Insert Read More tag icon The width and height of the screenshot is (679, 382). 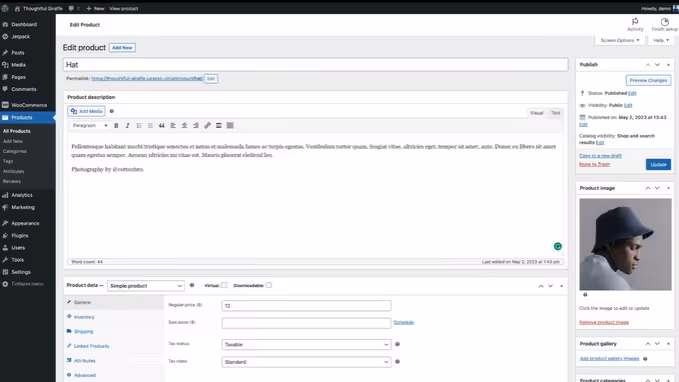tap(219, 126)
